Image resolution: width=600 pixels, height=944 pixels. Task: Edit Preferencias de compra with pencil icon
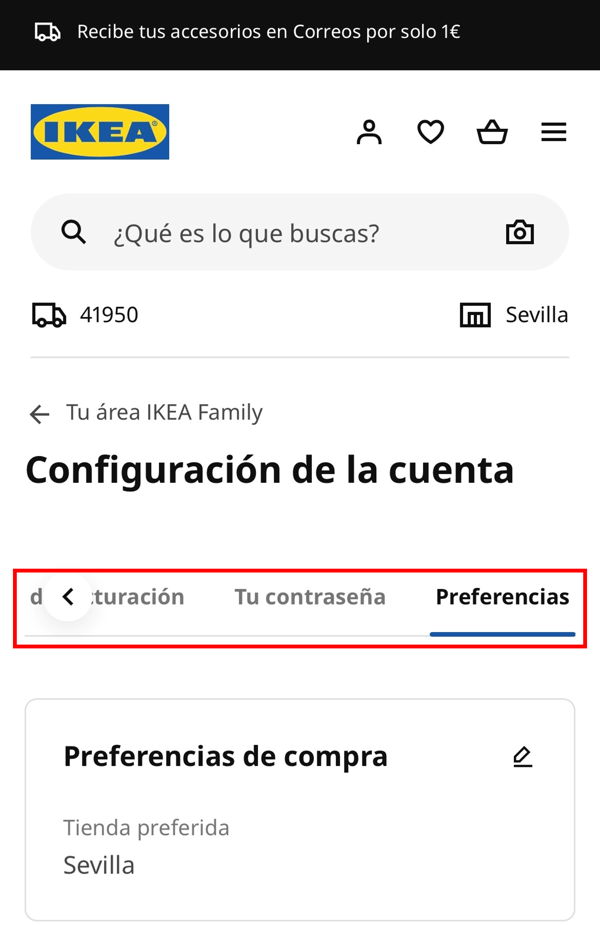pos(522,756)
